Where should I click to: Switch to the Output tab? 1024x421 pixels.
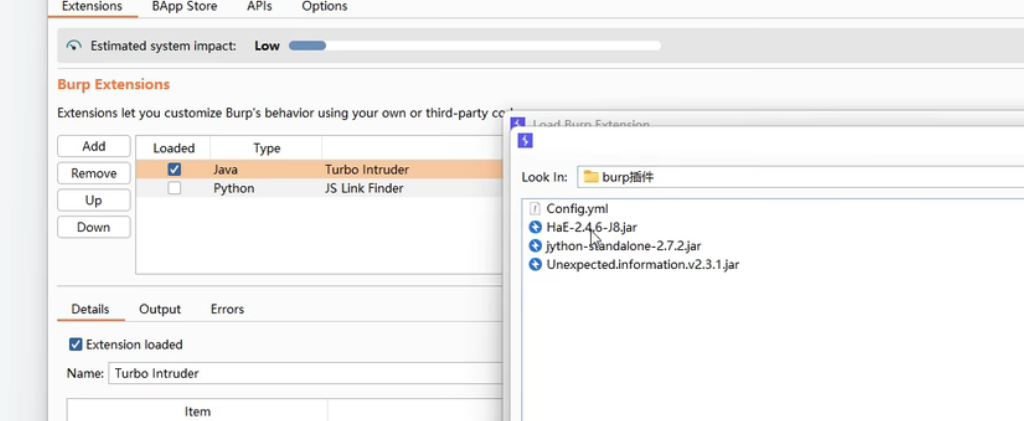tap(159, 309)
